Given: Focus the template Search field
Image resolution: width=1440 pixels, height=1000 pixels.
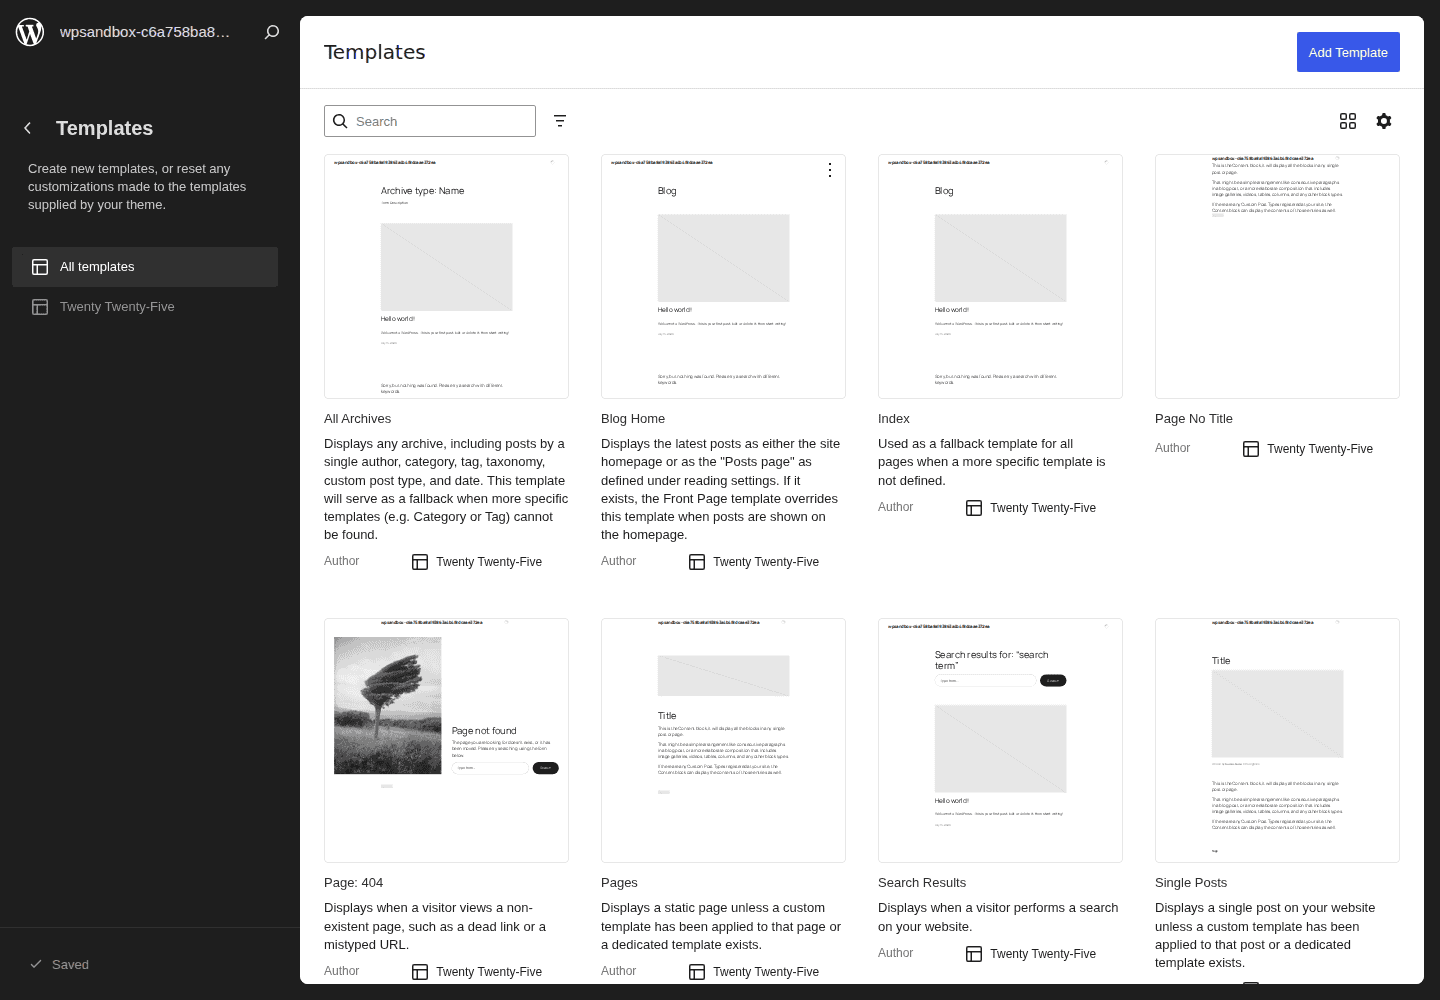Looking at the screenshot, I should pos(430,121).
